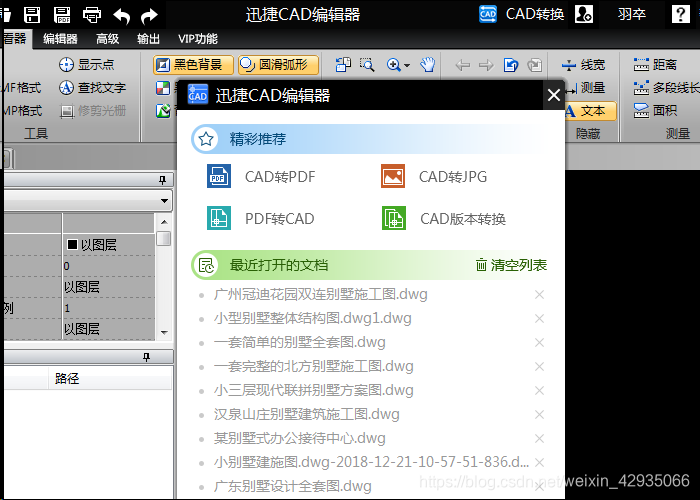The width and height of the screenshot is (700, 500).
Task: Open CAD转JPG conversion
Action: pyautogui.click(x=434, y=176)
